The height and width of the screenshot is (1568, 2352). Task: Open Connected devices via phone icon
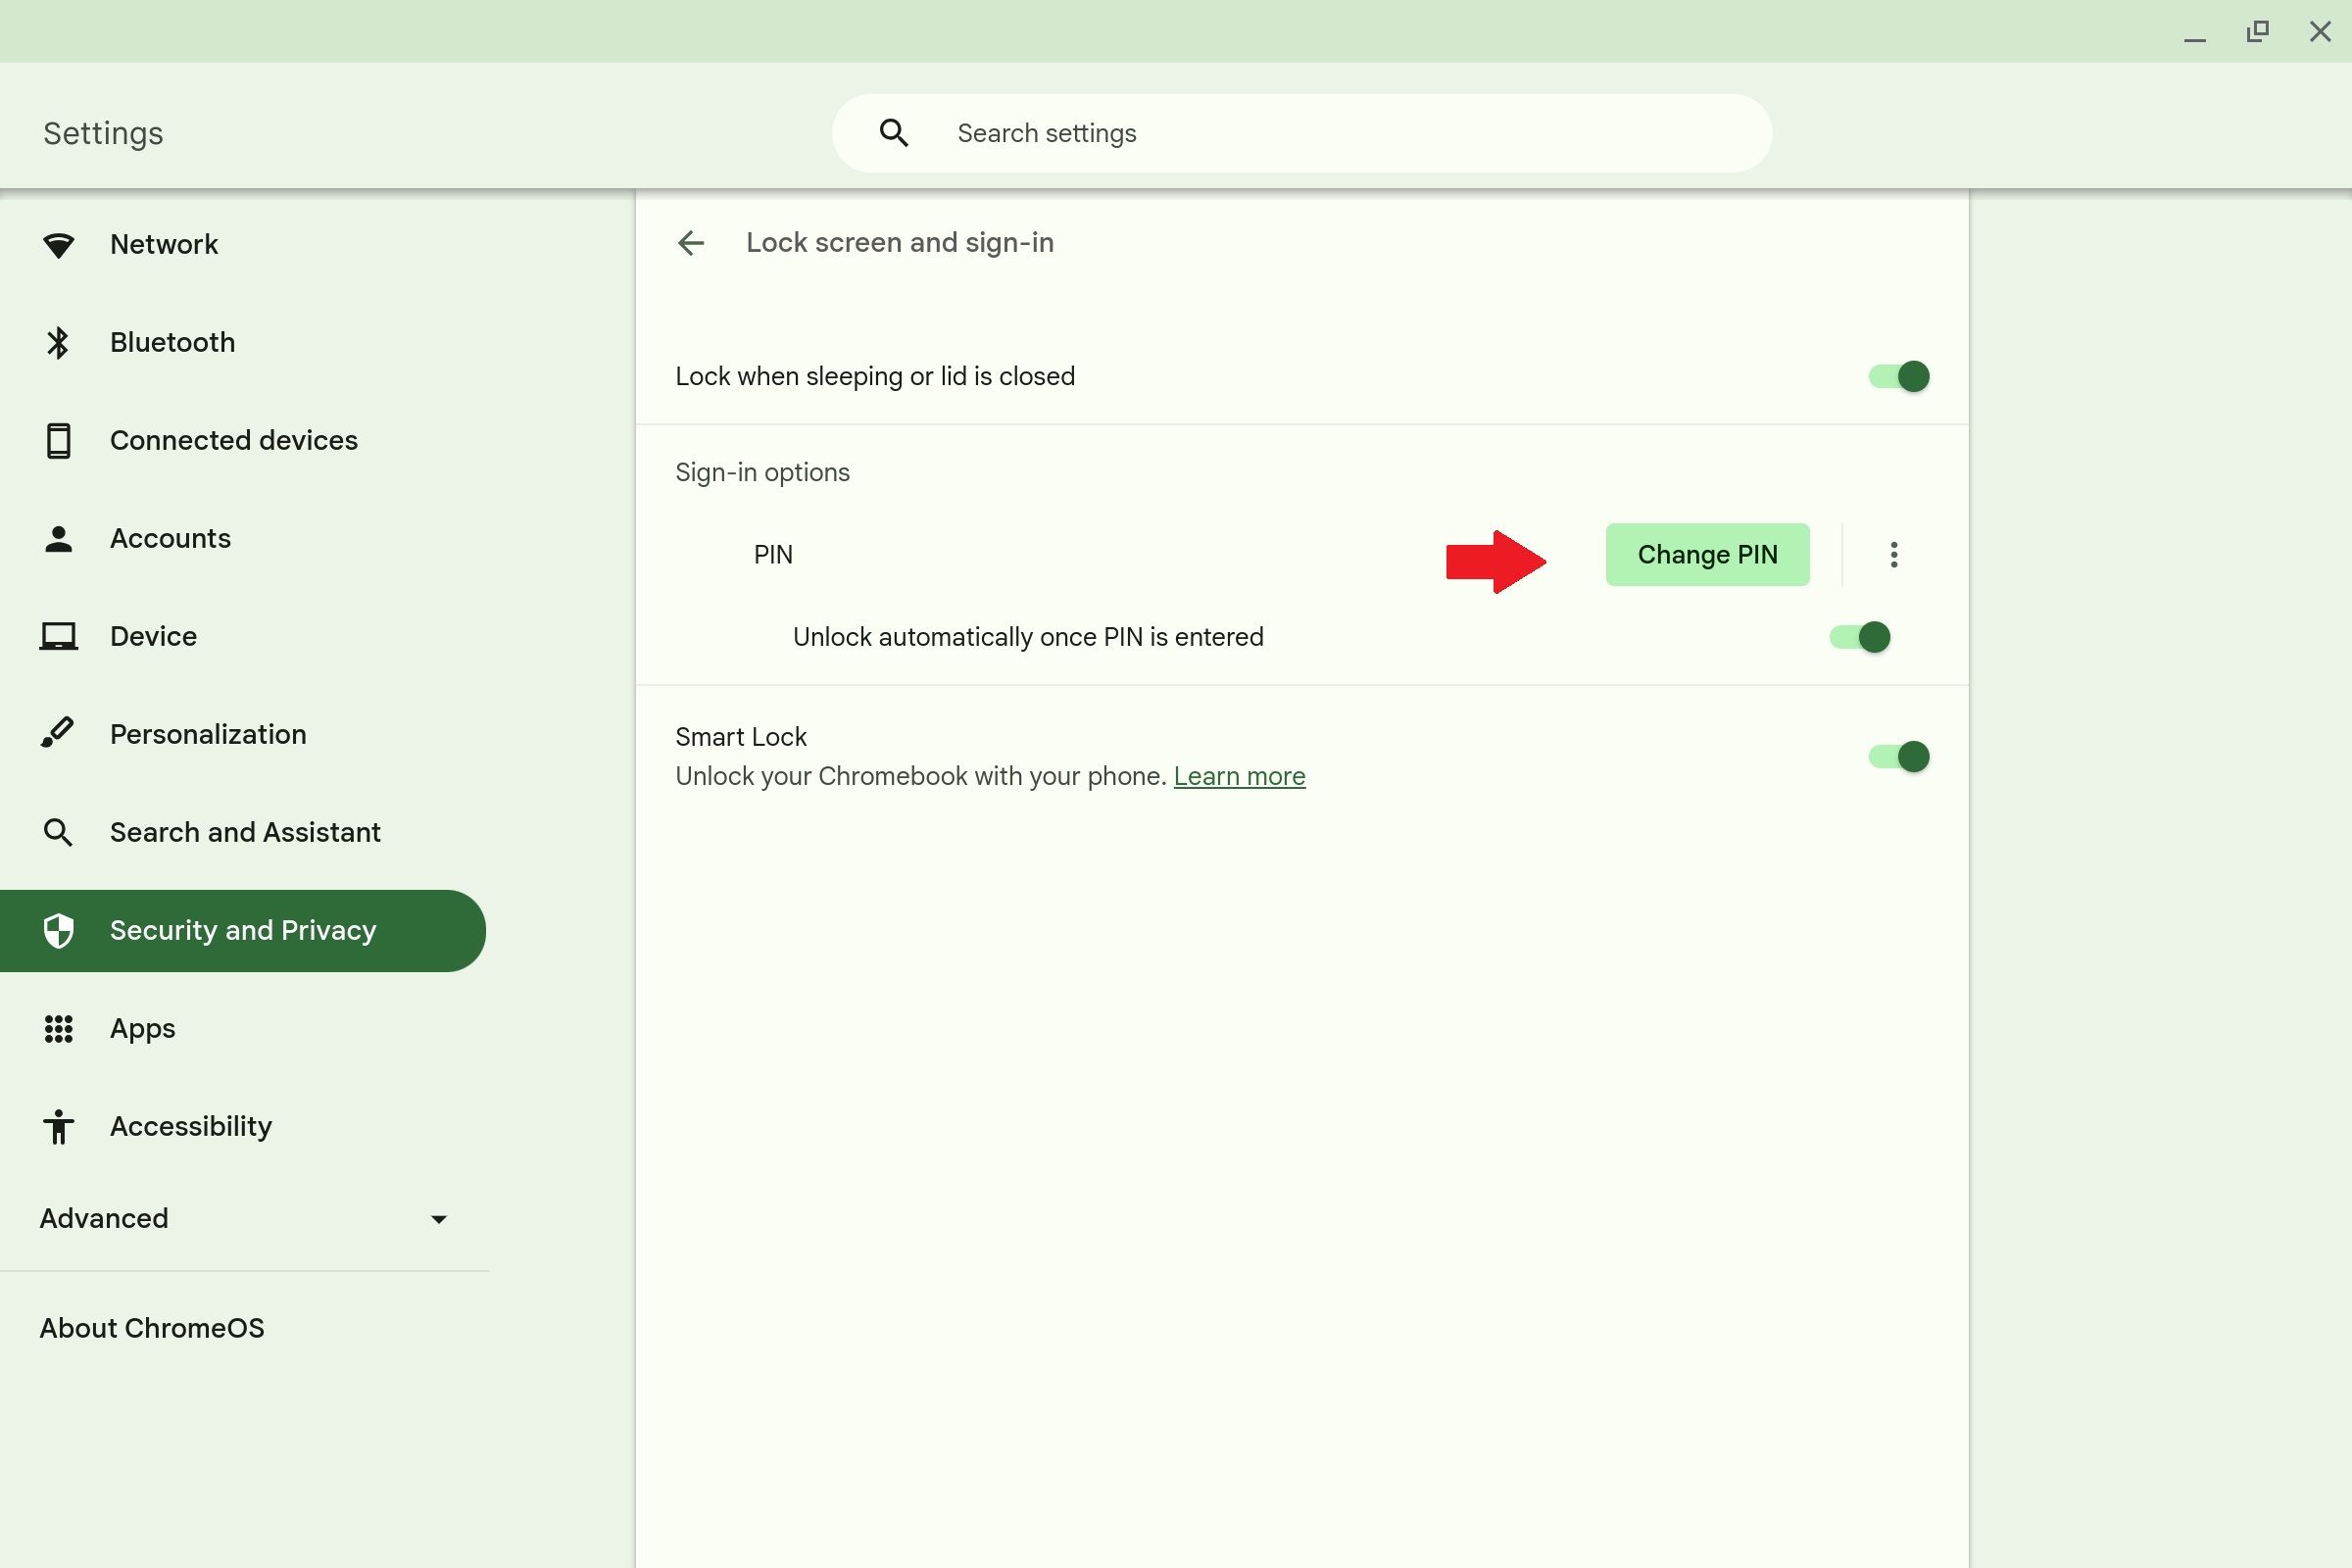tap(59, 440)
